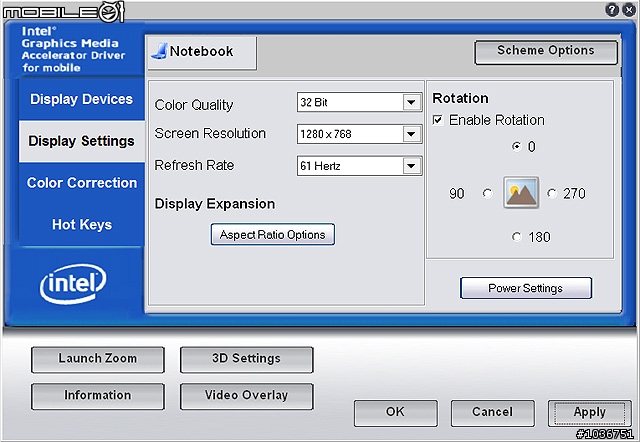Click the Cancel button
This screenshot has height=442, width=640.
[x=492, y=413]
